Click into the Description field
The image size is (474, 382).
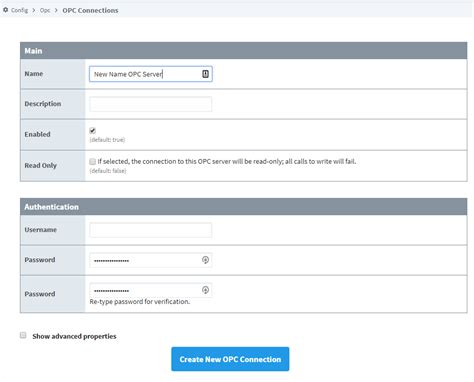tap(150, 104)
